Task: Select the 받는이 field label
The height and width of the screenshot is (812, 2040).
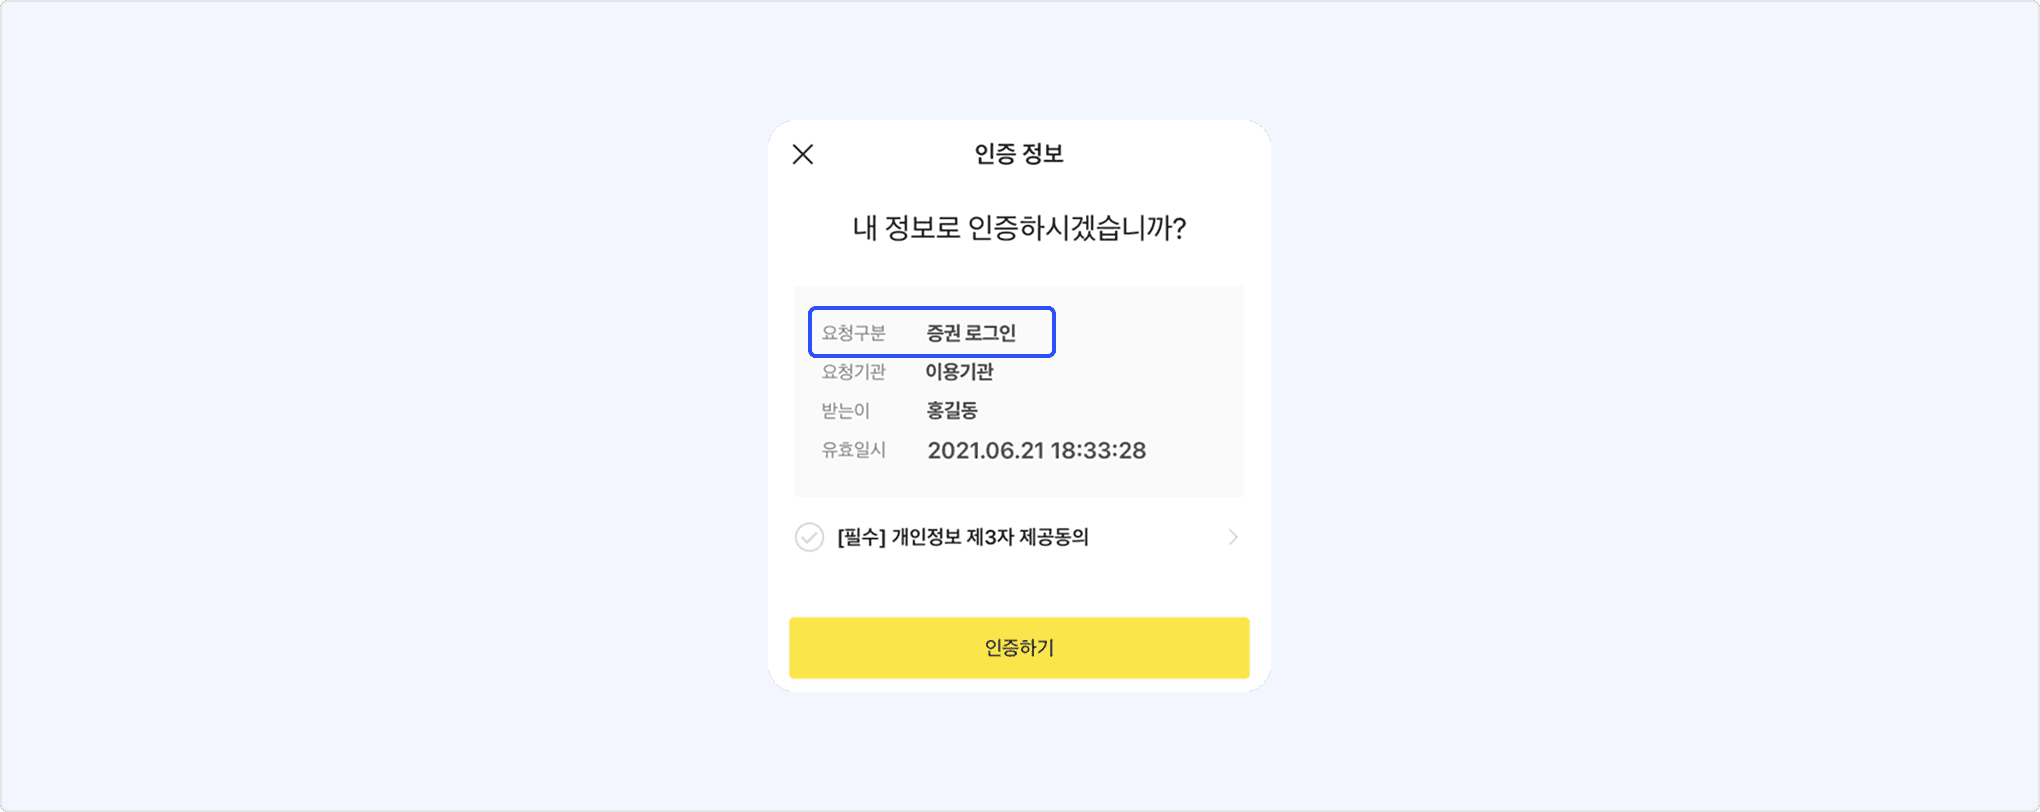Action: point(846,411)
